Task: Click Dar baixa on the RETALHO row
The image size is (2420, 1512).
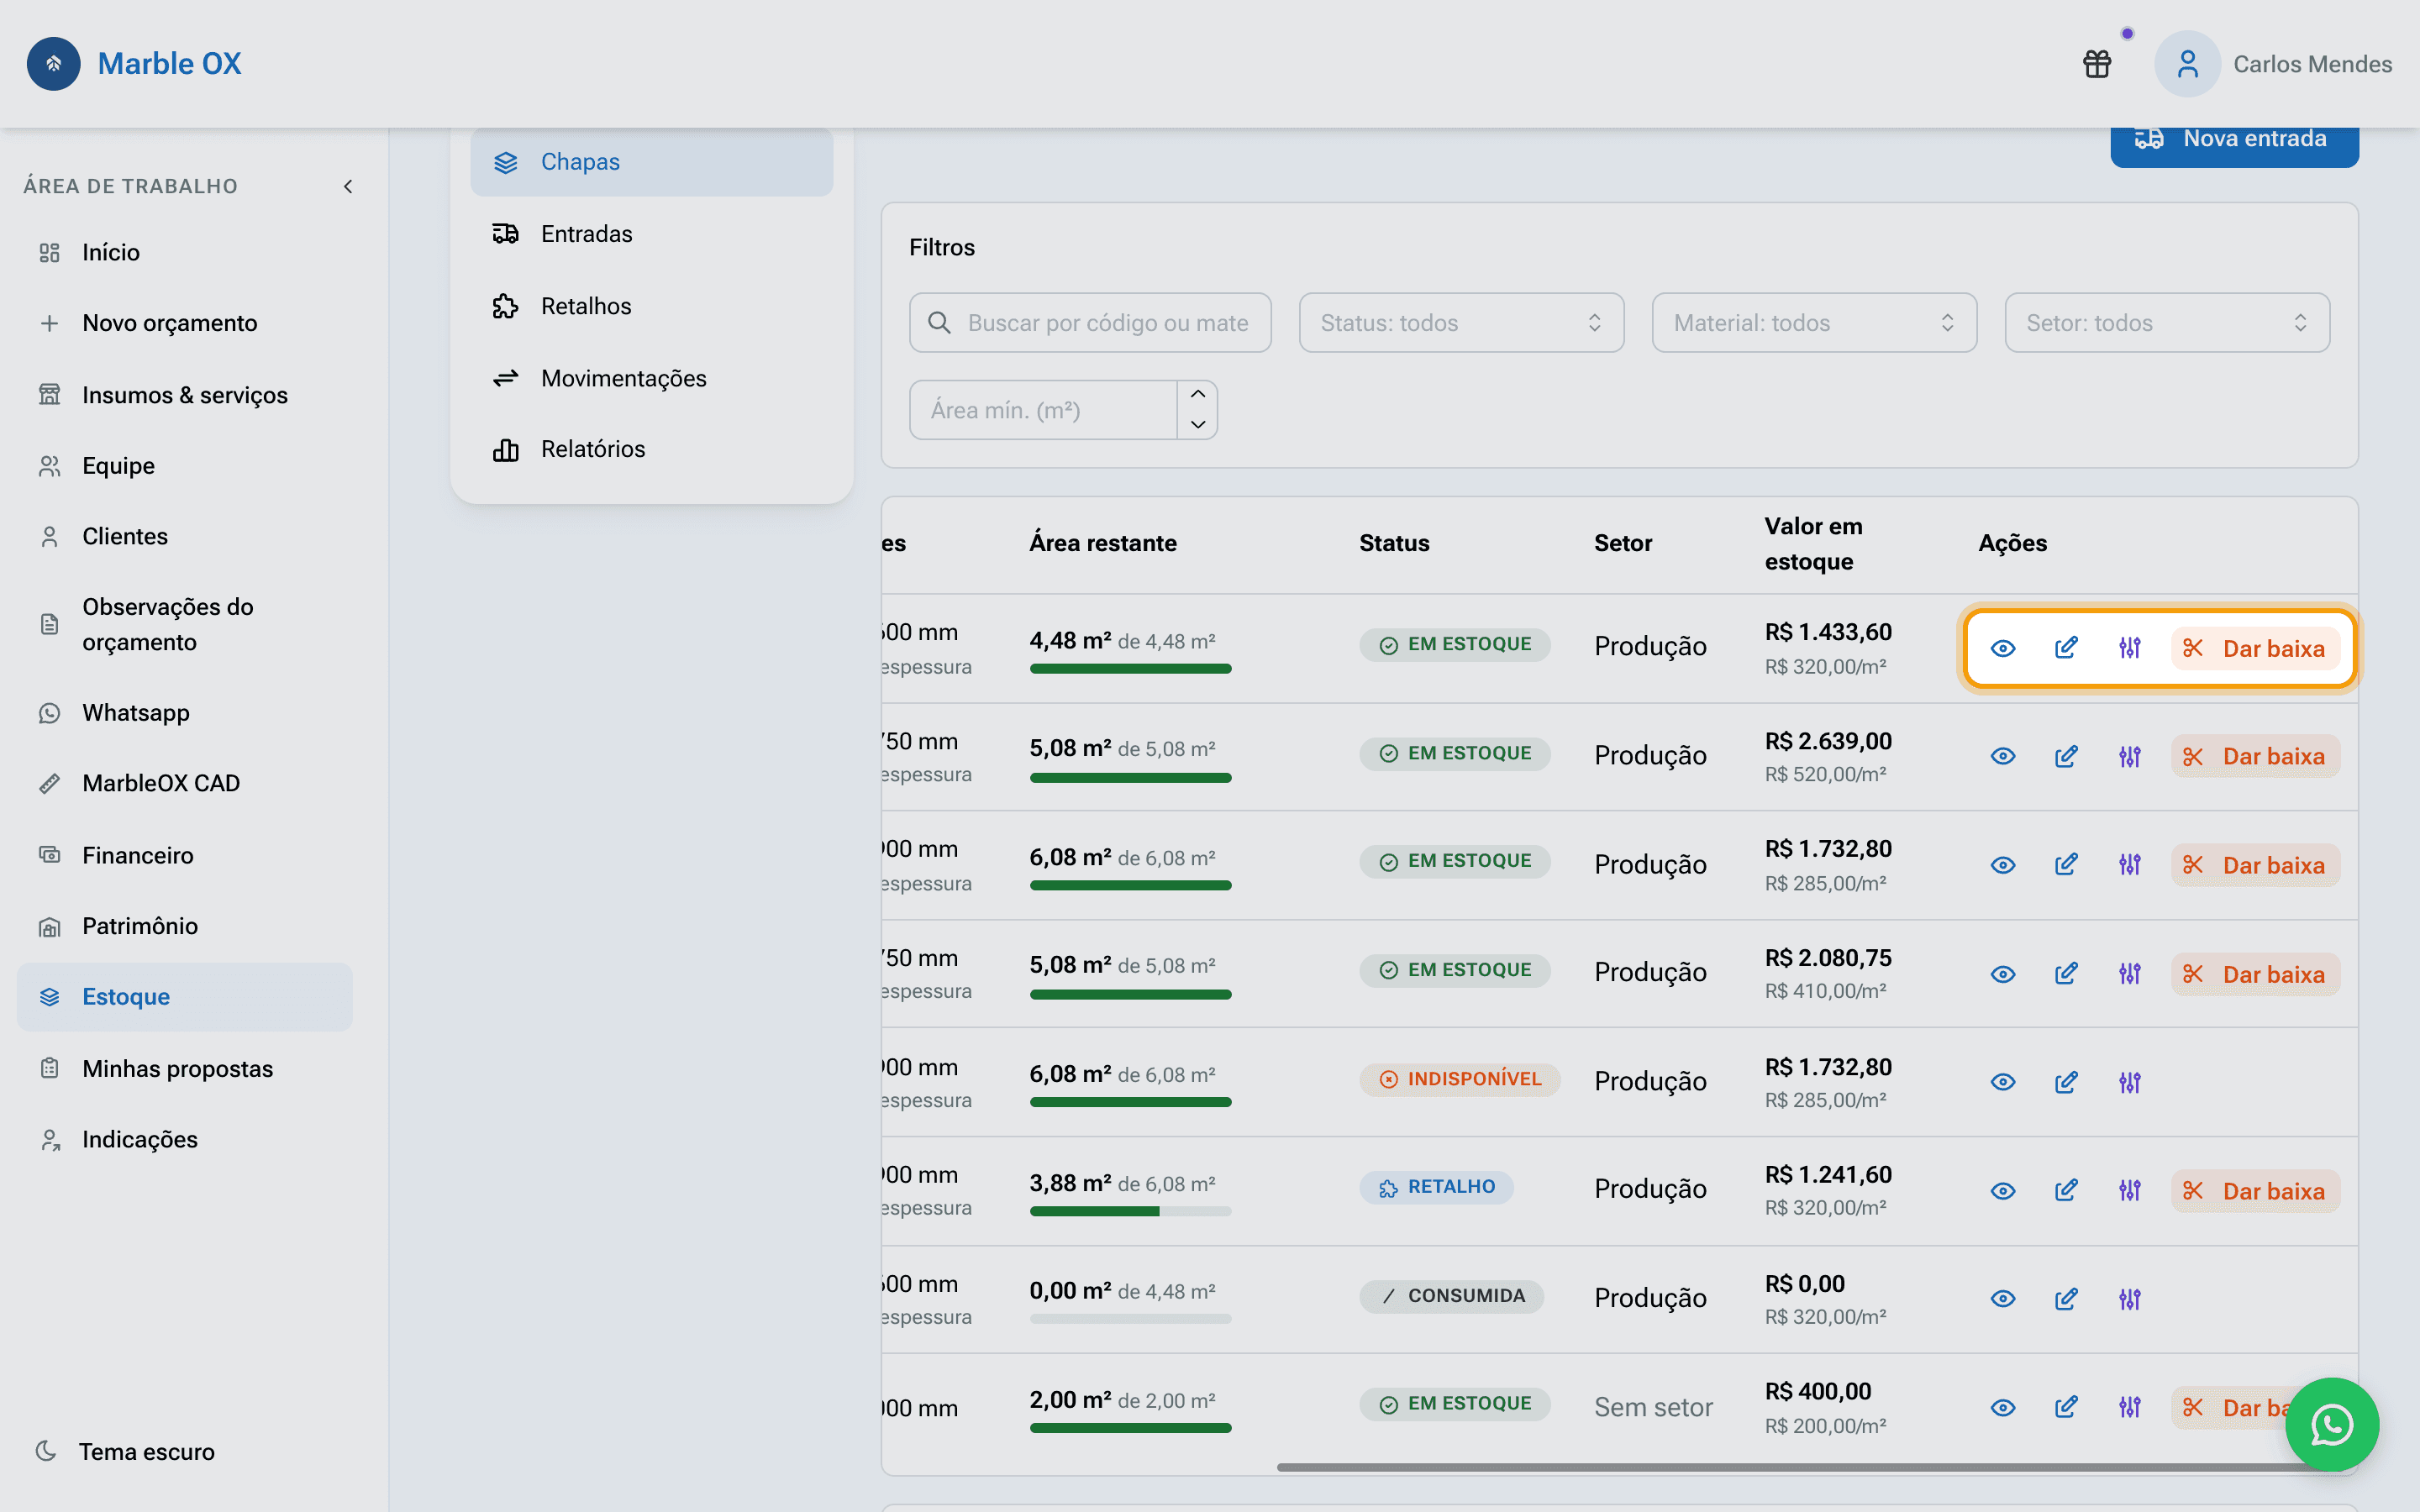Action: click(x=2255, y=1191)
